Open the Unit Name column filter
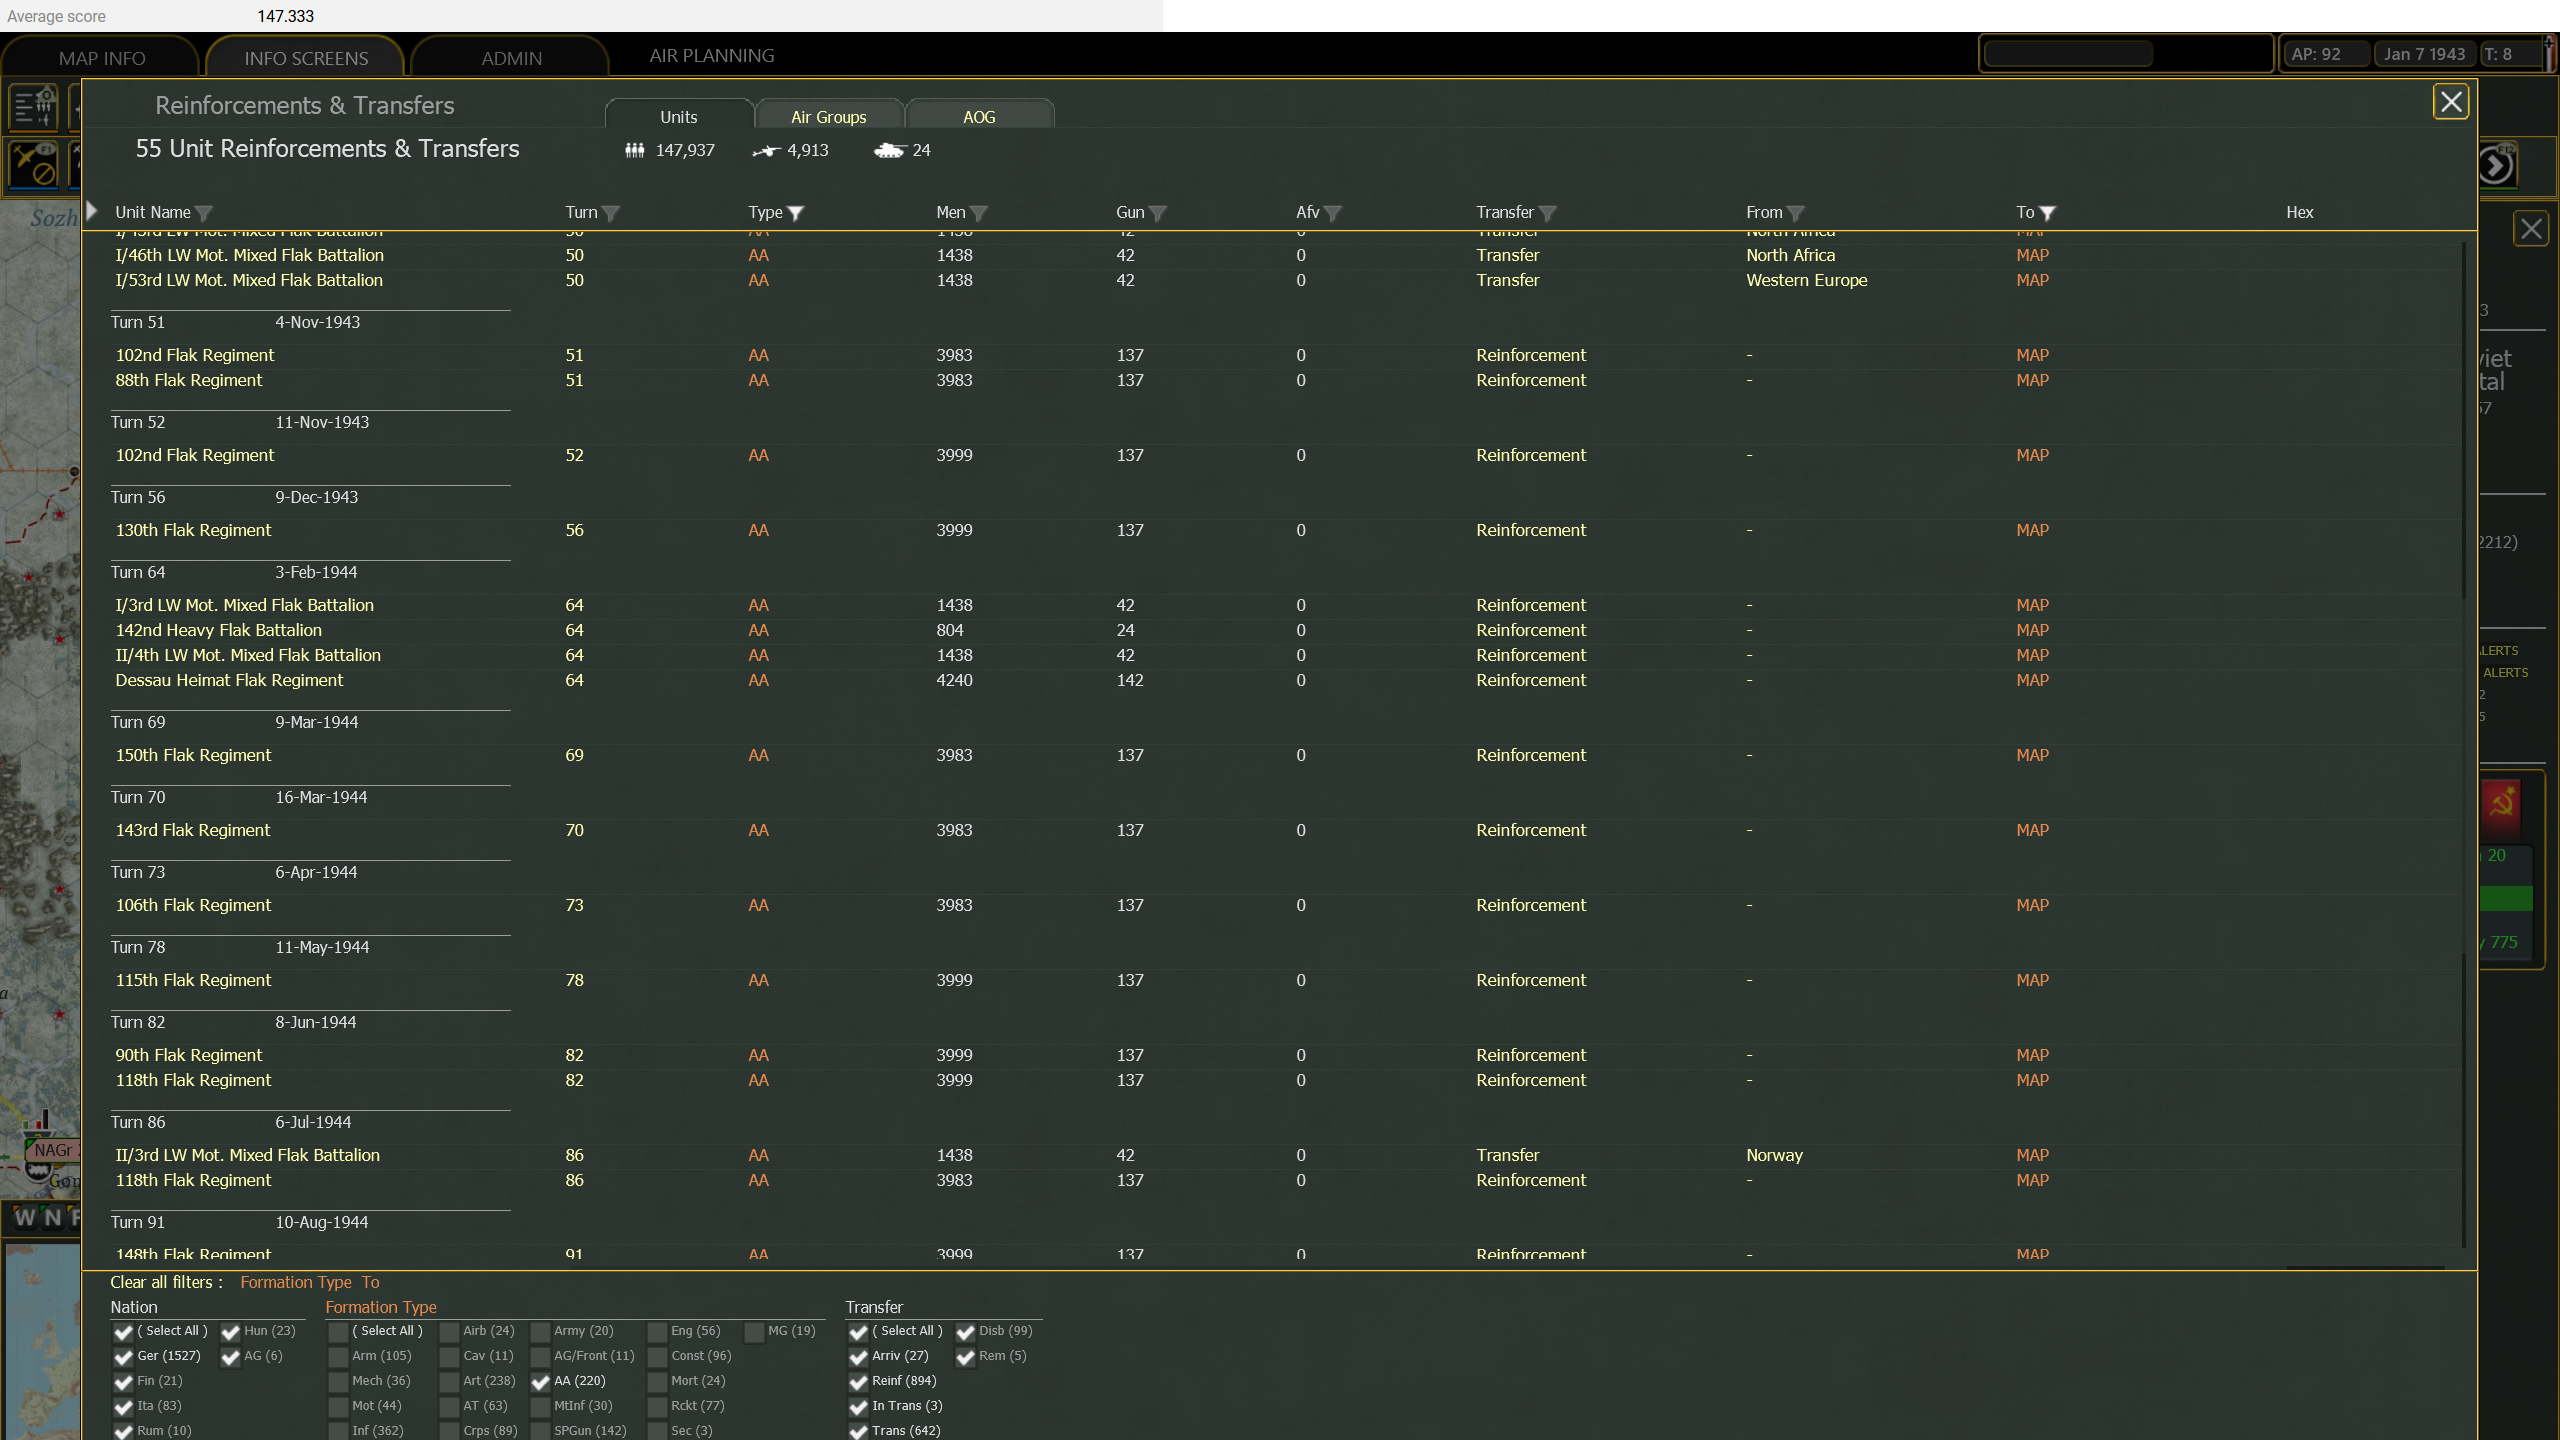 (204, 213)
